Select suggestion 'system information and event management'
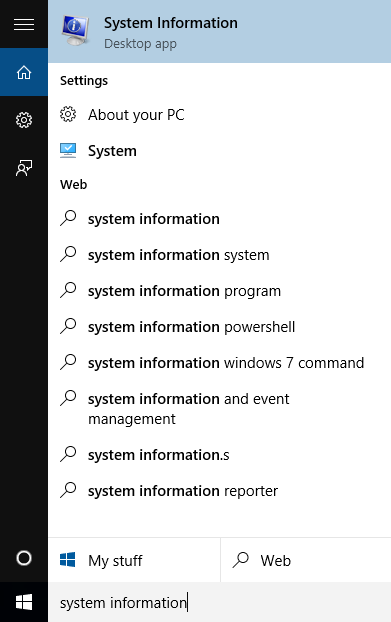 (x=219, y=409)
